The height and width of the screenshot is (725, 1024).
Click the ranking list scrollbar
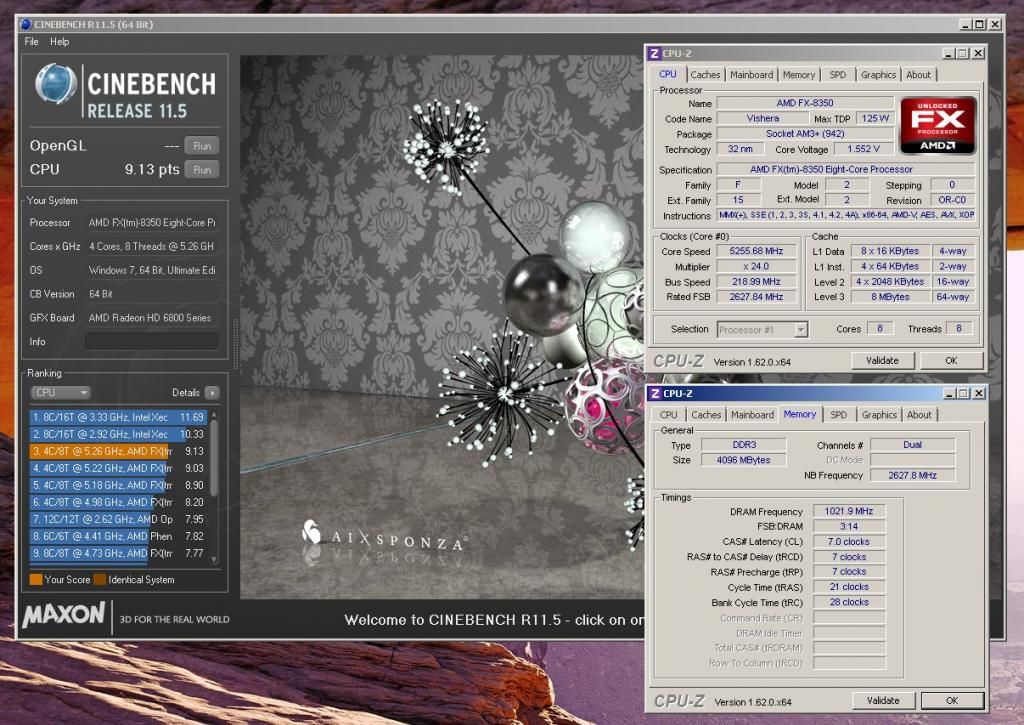pyautogui.click(x=214, y=486)
